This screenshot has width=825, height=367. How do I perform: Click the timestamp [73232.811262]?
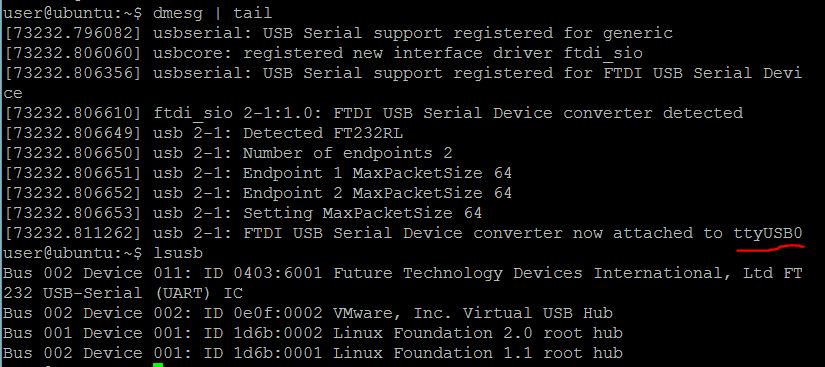[73, 233]
